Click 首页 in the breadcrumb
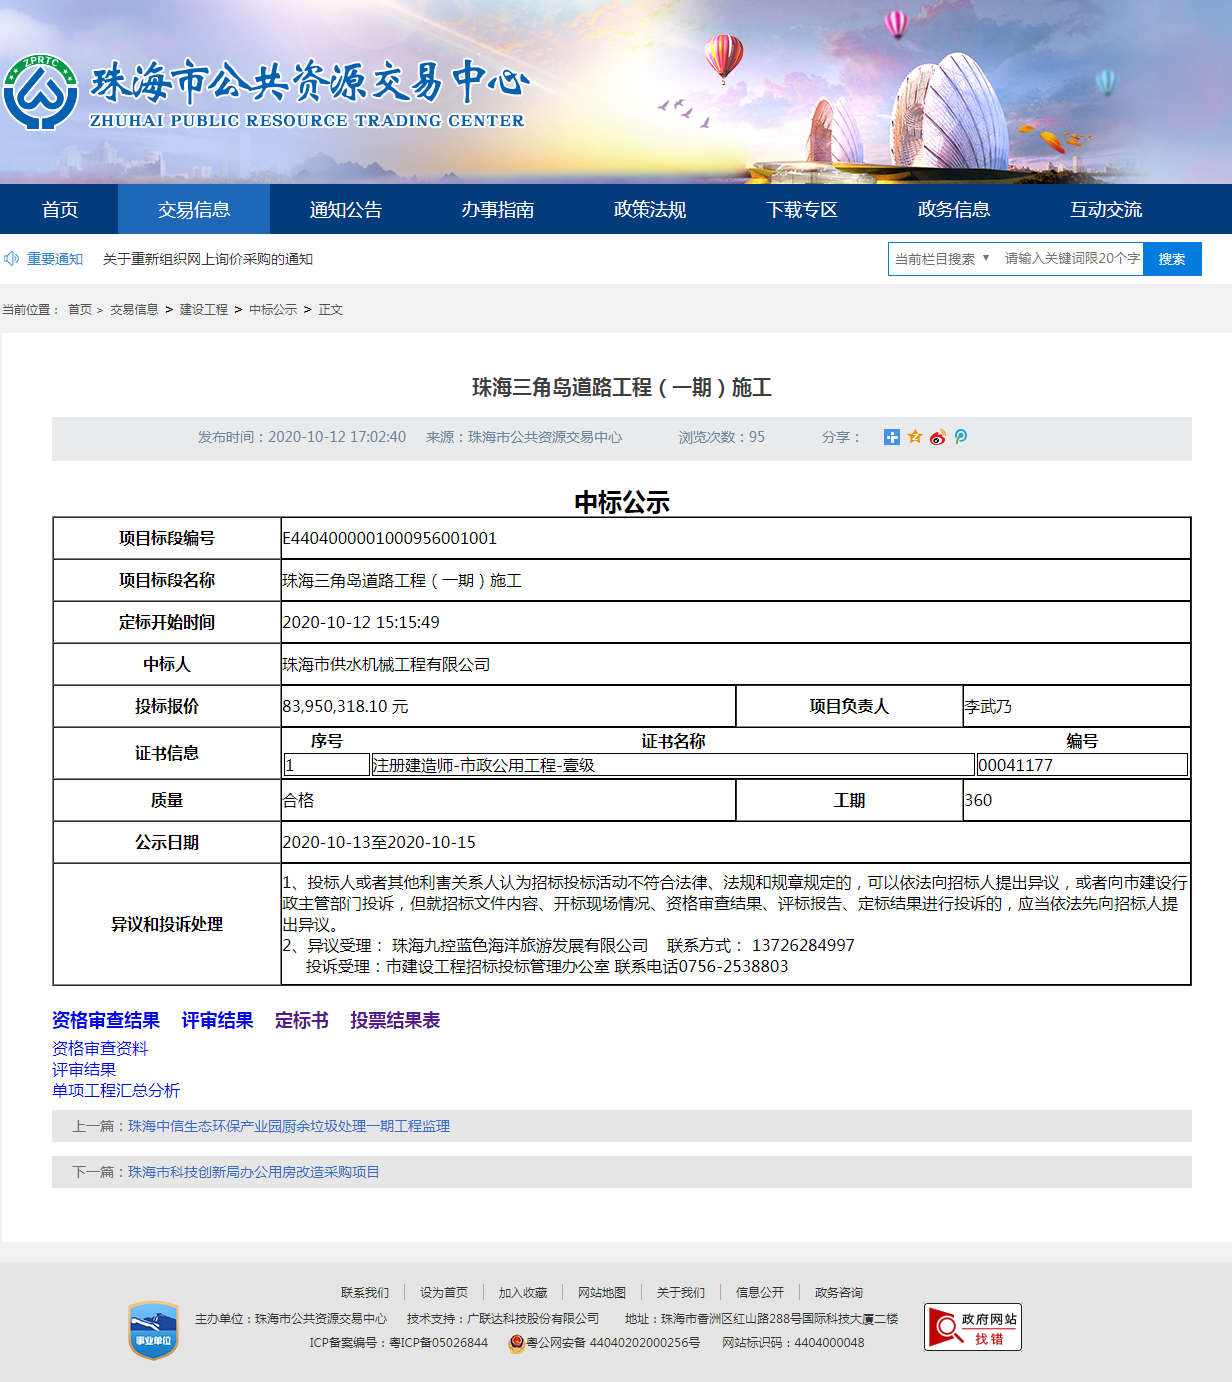This screenshot has height=1382, width=1232. [80, 310]
